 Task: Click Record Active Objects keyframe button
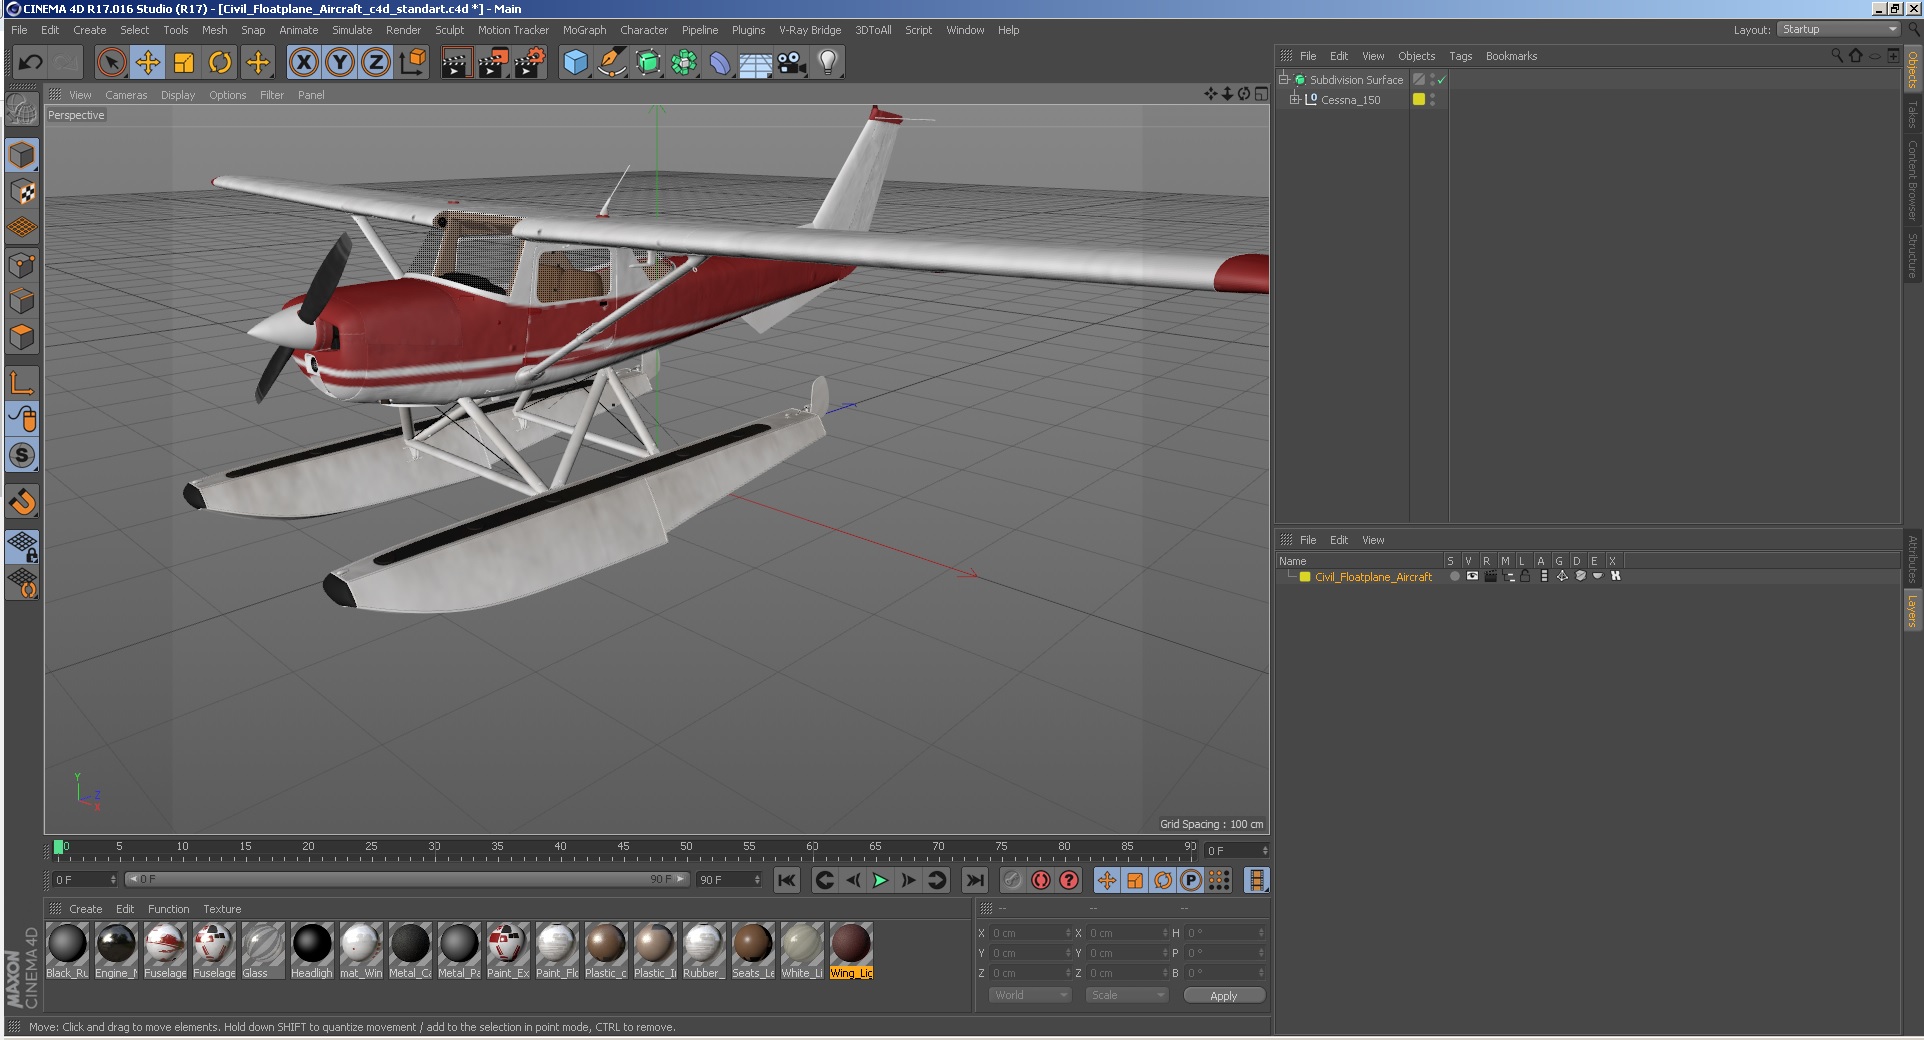click(x=1012, y=880)
